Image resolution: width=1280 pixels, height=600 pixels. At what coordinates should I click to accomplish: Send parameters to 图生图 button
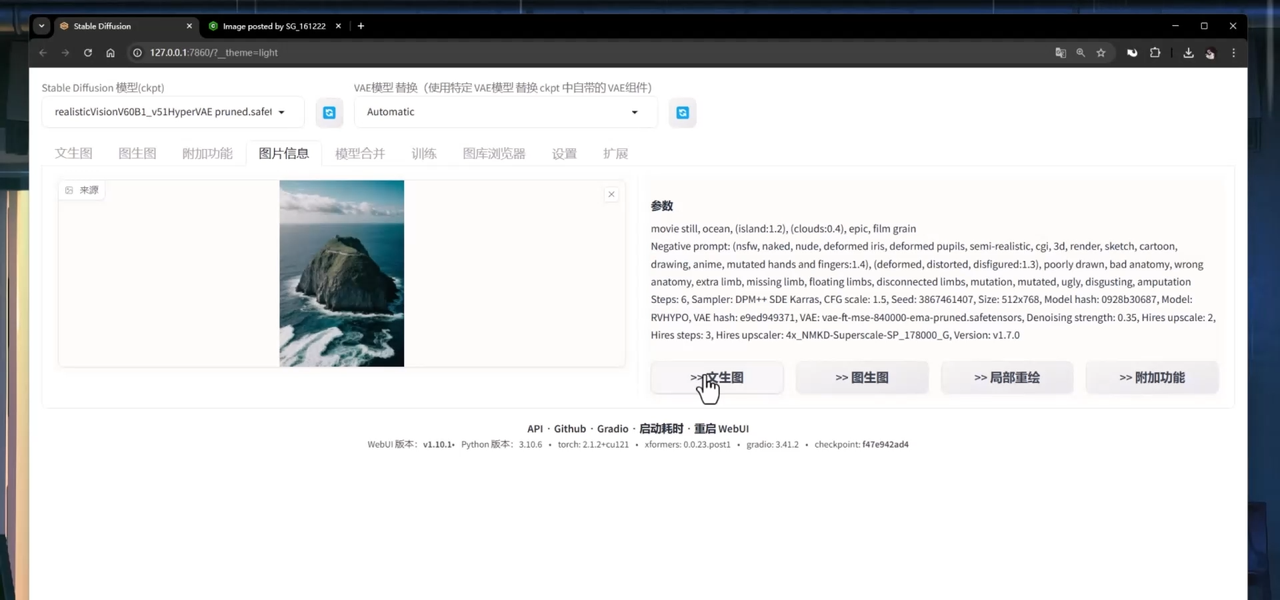pos(861,377)
